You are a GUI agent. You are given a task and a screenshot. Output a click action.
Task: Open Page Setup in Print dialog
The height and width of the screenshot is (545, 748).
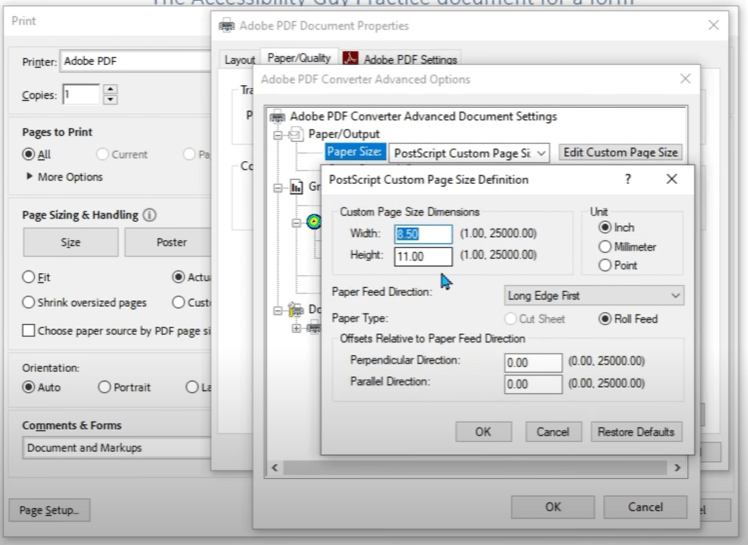[x=49, y=510]
